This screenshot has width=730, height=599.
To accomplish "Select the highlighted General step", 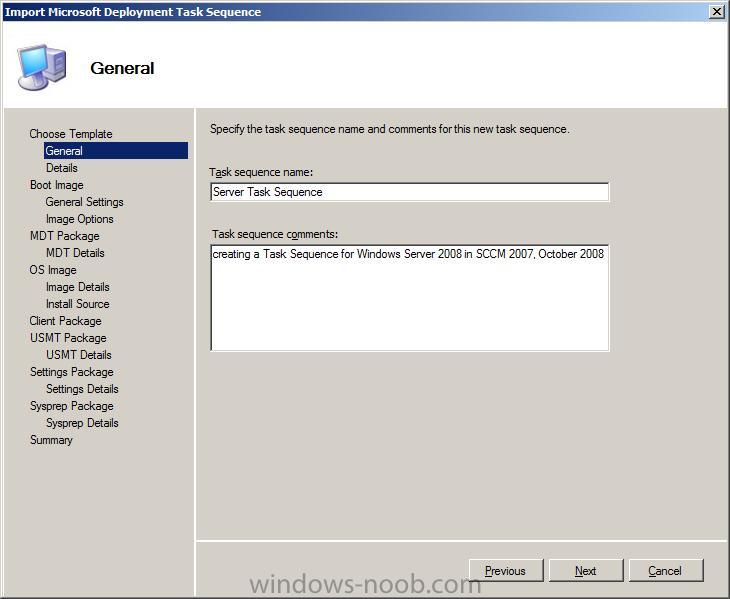I will 116,151.
